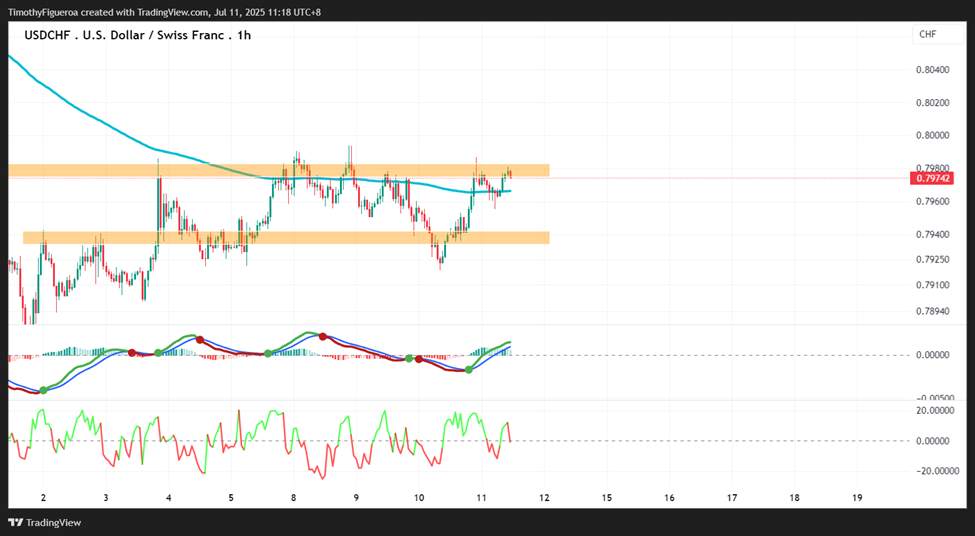The width and height of the screenshot is (975, 536).
Task: Select the current price tag 0.79742
Action: pyautogui.click(x=931, y=179)
